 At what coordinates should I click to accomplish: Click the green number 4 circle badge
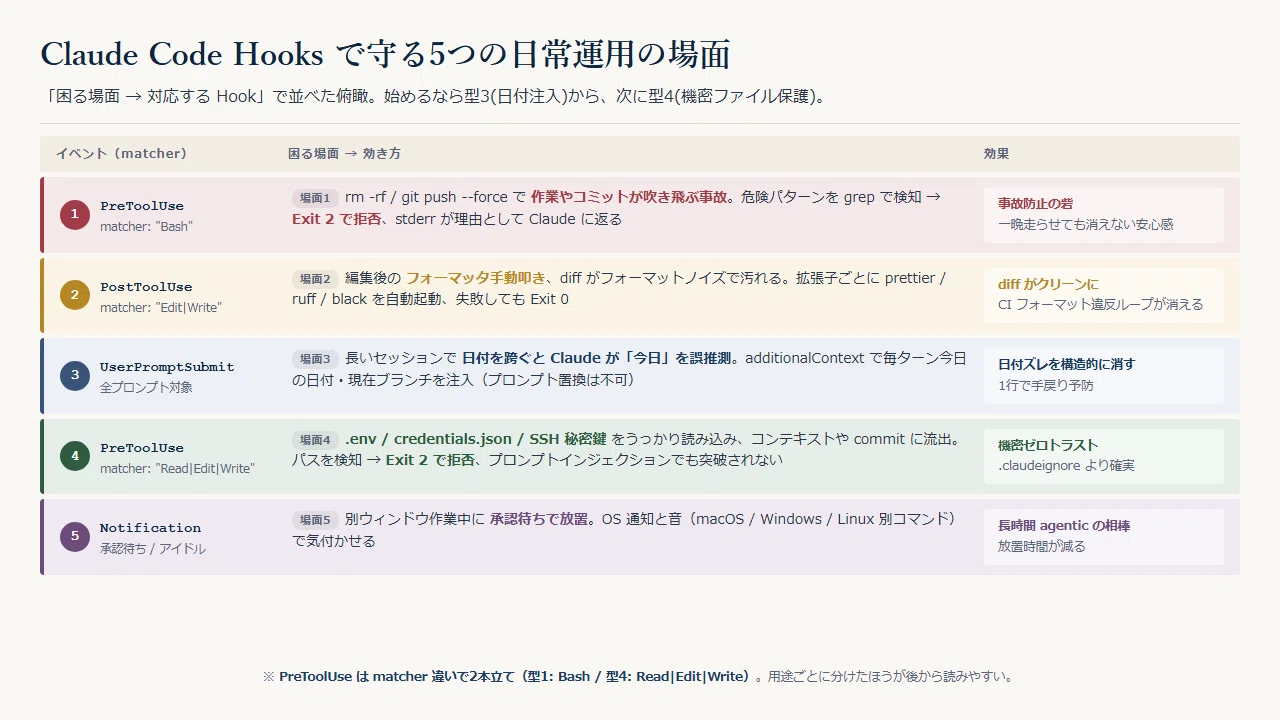pos(74,457)
